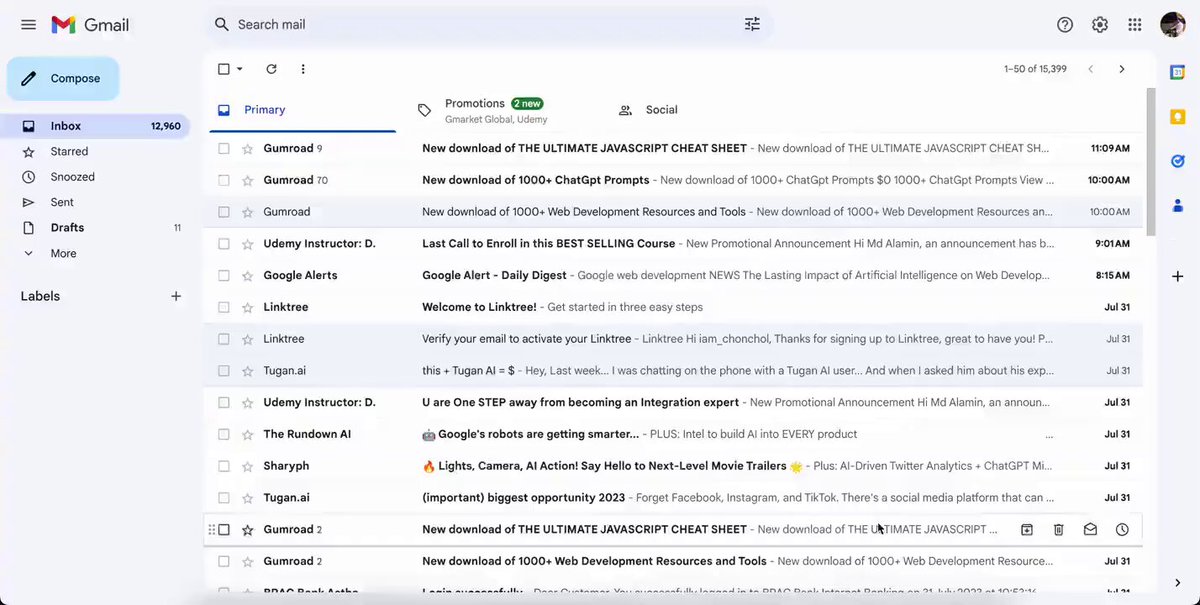Click the 2 new badge on Promotions
This screenshot has height=605, width=1200.
(x=527, y=103)
